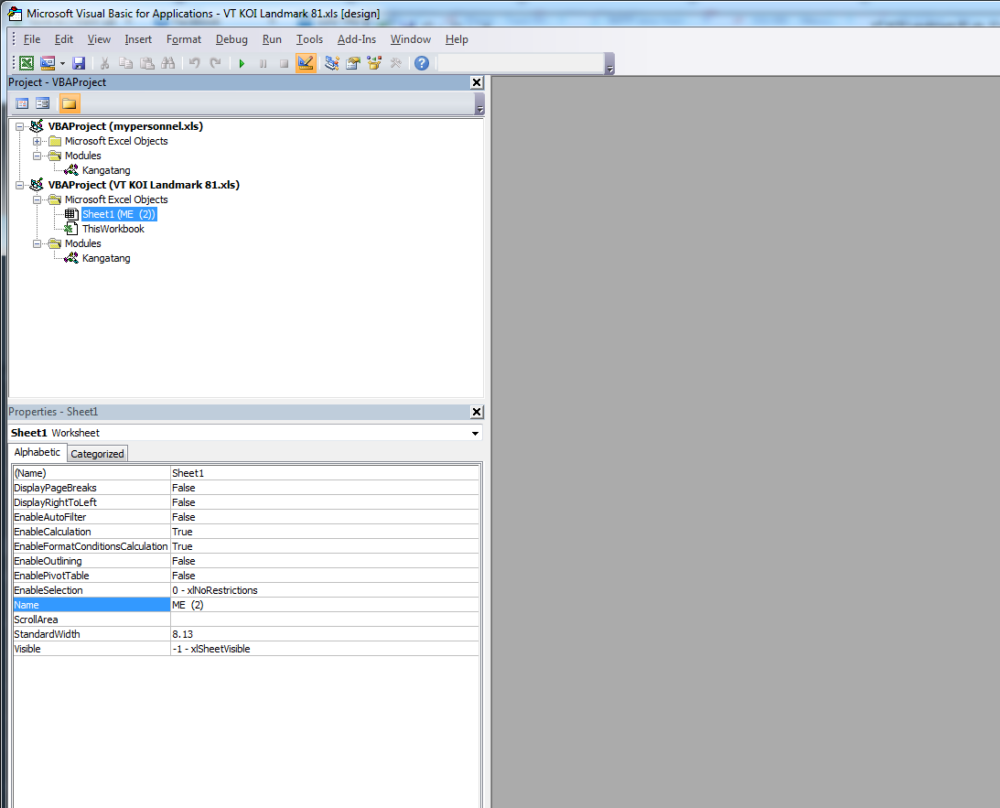Open the Add-Ins menu
Viewport: 1000px width, 808px height.
(357, 40)
